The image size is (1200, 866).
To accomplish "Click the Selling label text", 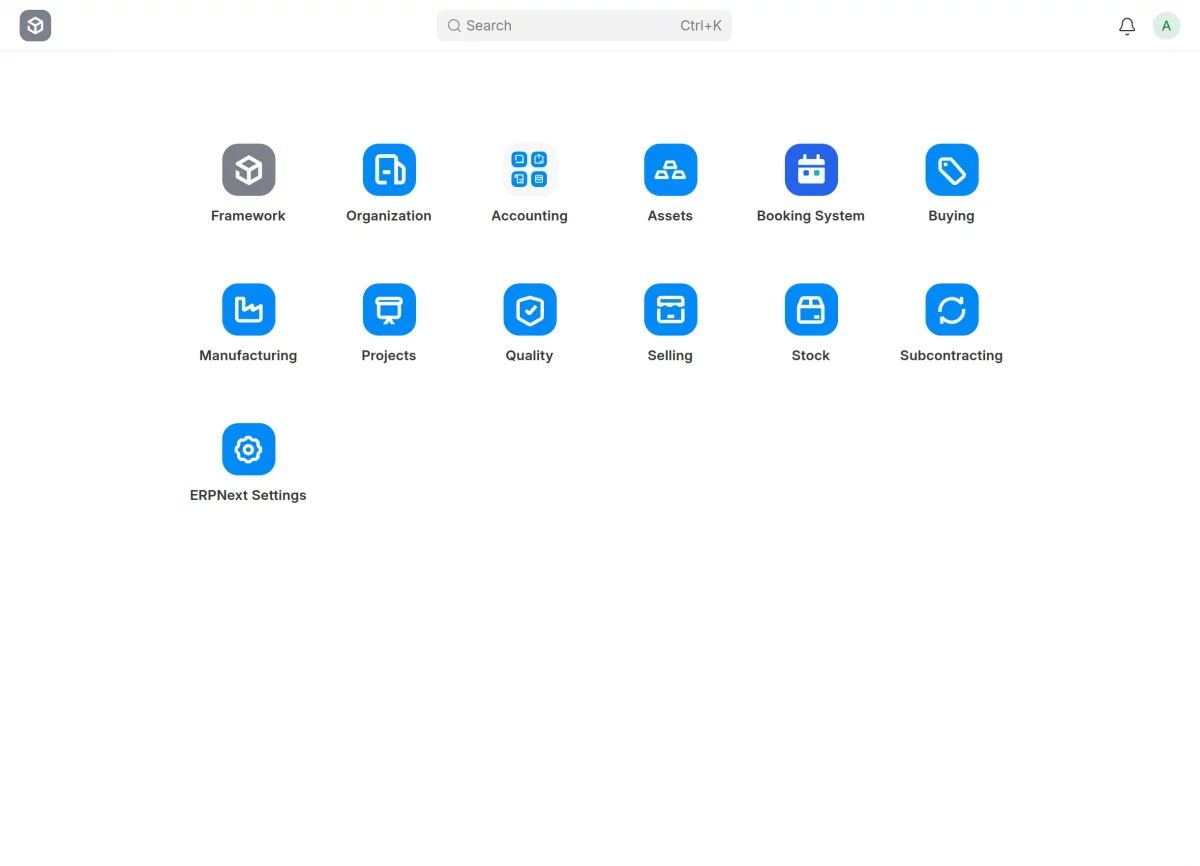I will [x=670, y=356].
